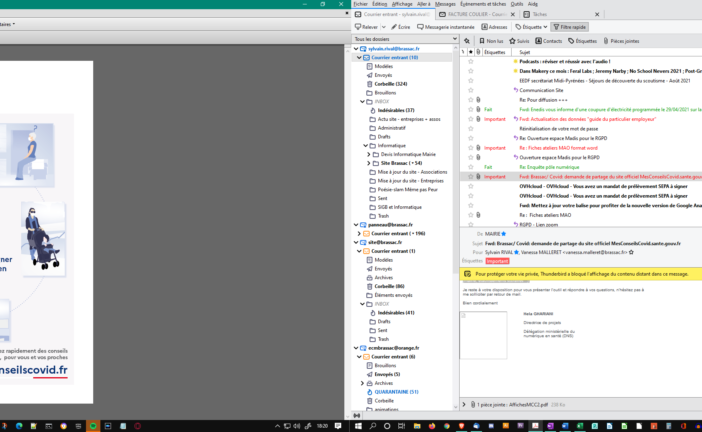The width and height of the screenshot is (702, 432).
Task: Compose a message with Écrire
Action: pyautogui.click(x=400, y=27)
